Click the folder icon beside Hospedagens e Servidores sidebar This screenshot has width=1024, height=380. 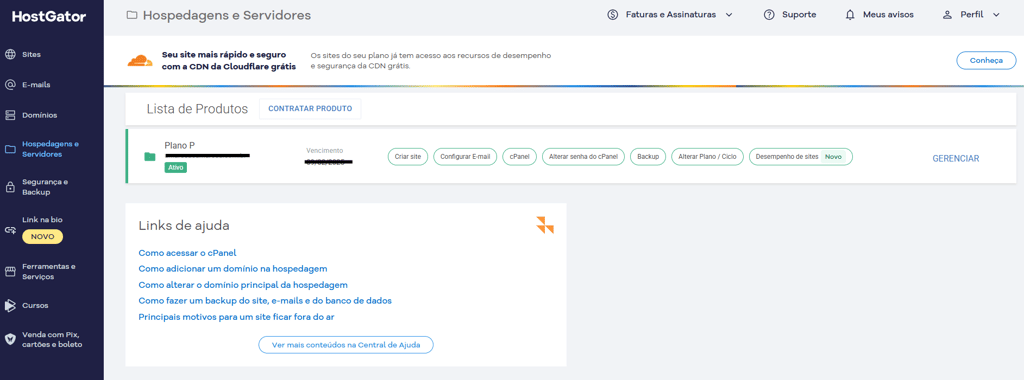pyautogui.click(x=10, y=150)
